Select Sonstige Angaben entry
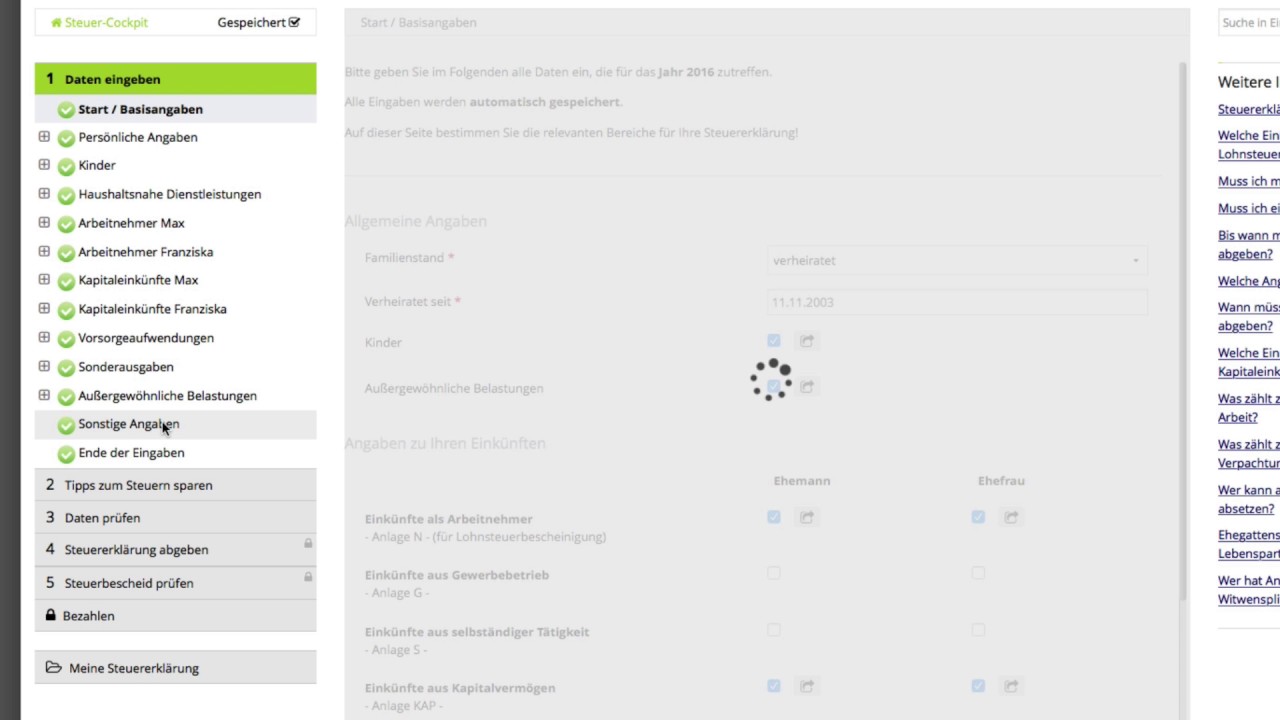Screen dimensions: 1280x720 click(175, 424)
